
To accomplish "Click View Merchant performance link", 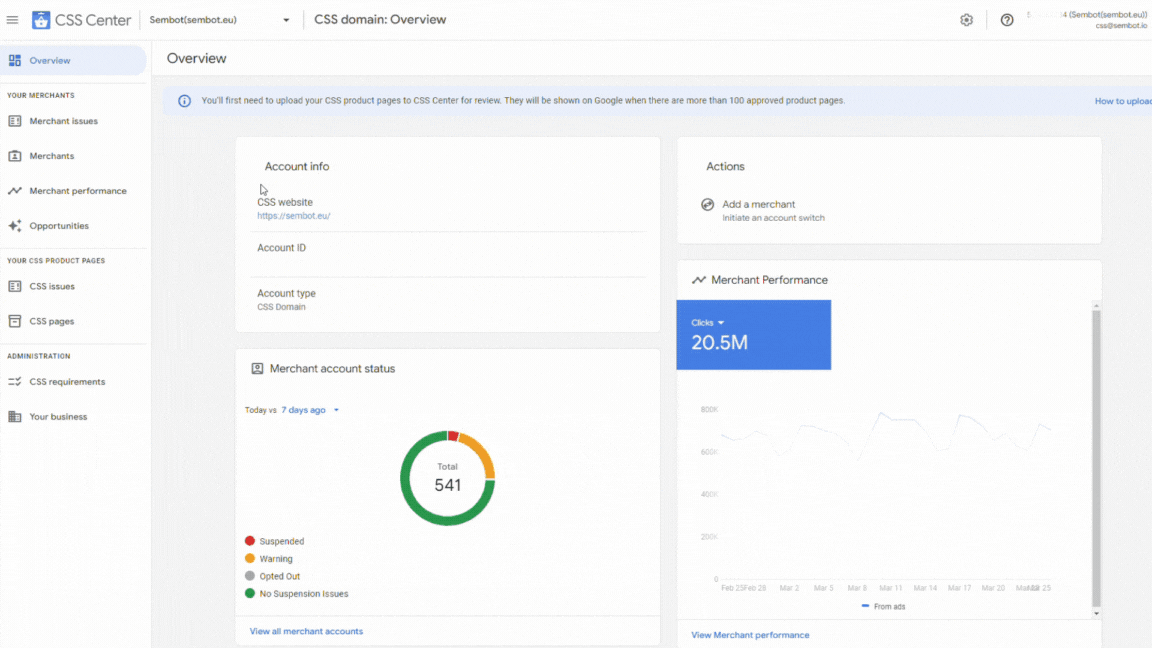I will (750, 635).
